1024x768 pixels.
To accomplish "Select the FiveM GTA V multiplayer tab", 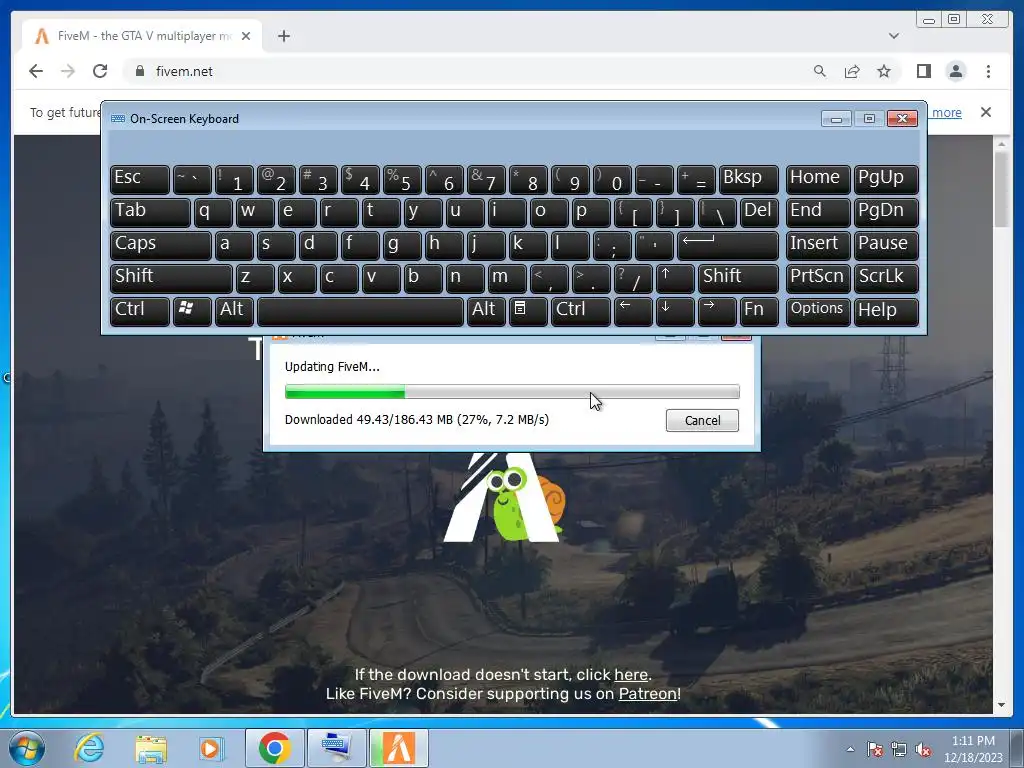I will [142, 36].
